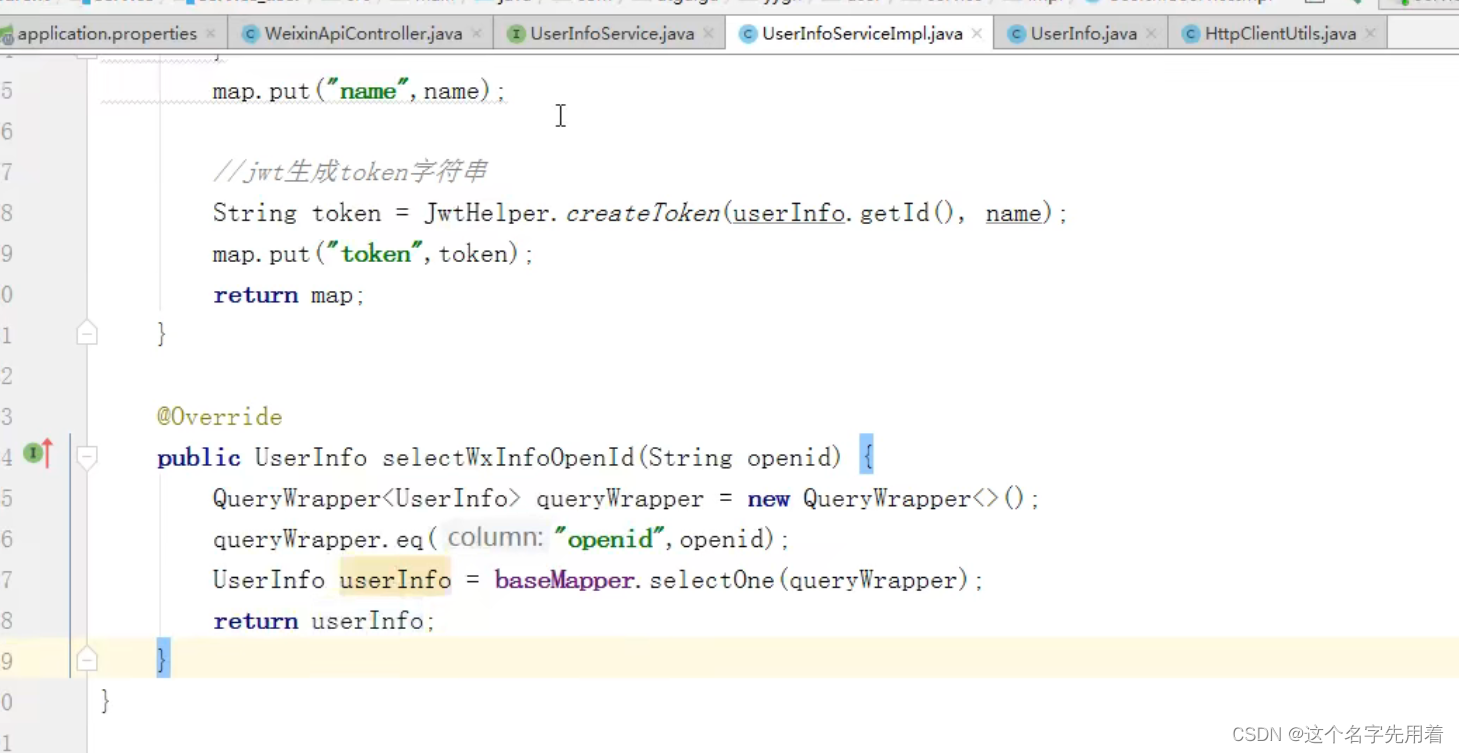Collapse the selectWxInfoOpenId method fold marker
This screenshot has width=1459, height=753.
87,457
